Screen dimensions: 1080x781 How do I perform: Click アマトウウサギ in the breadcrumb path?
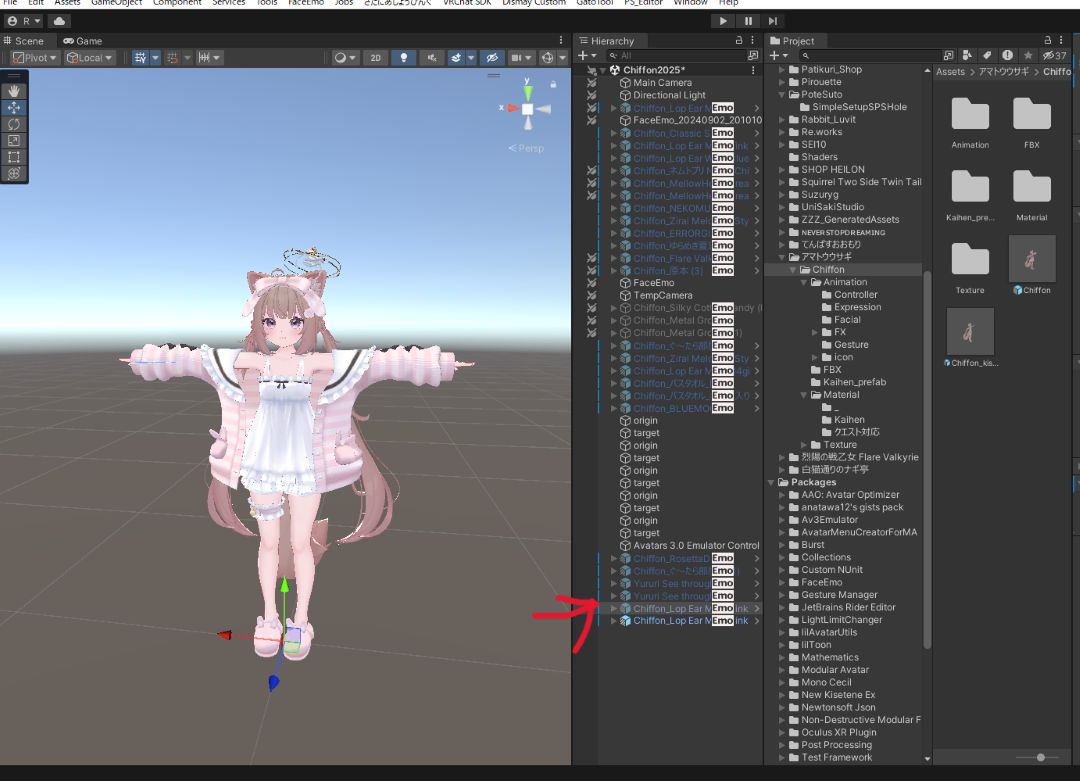coord(1004,72)
